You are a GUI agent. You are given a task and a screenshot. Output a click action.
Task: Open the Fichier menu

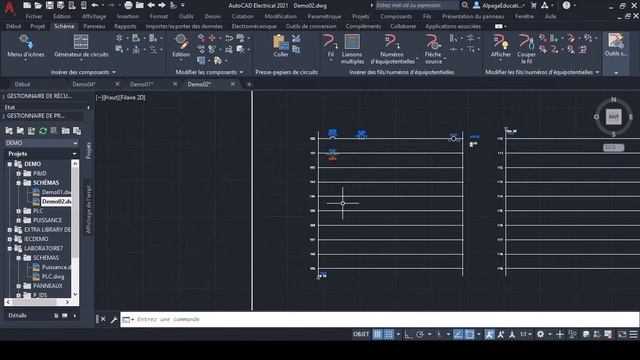click(x=34, y=17)
